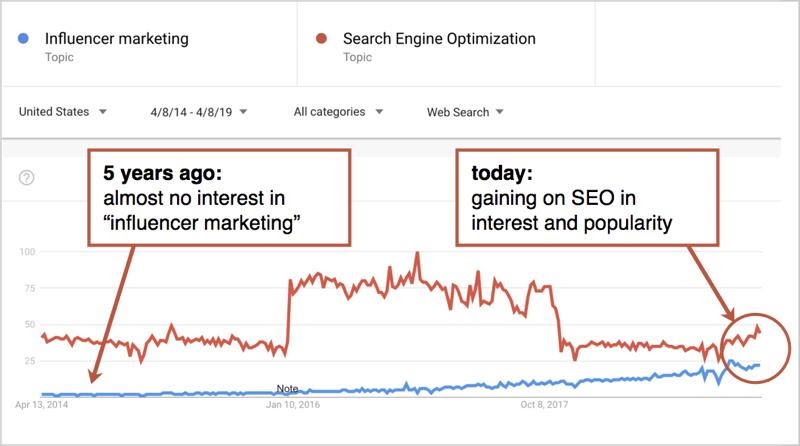Click the Oct 8, 2017 axis label
This screenshot has height=446, width=800.
[544, 405]
